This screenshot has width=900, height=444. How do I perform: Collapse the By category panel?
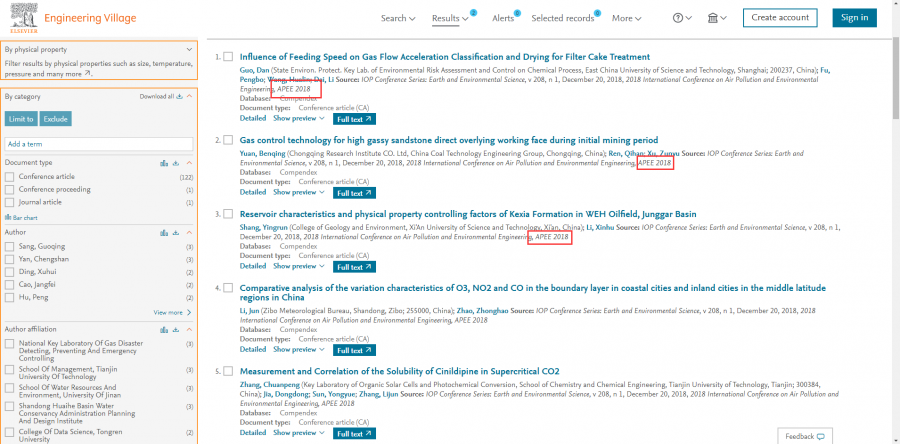[189, 97]
